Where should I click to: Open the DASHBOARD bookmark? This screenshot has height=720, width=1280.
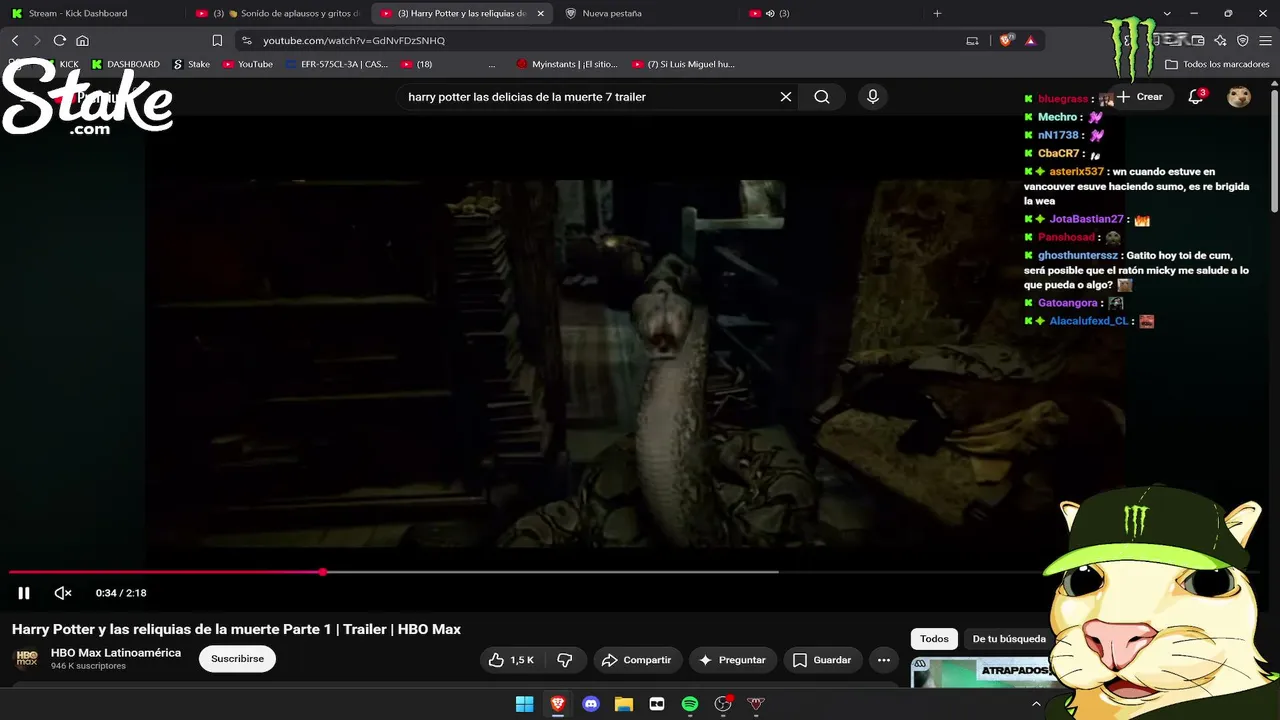(x=125, y=64)
